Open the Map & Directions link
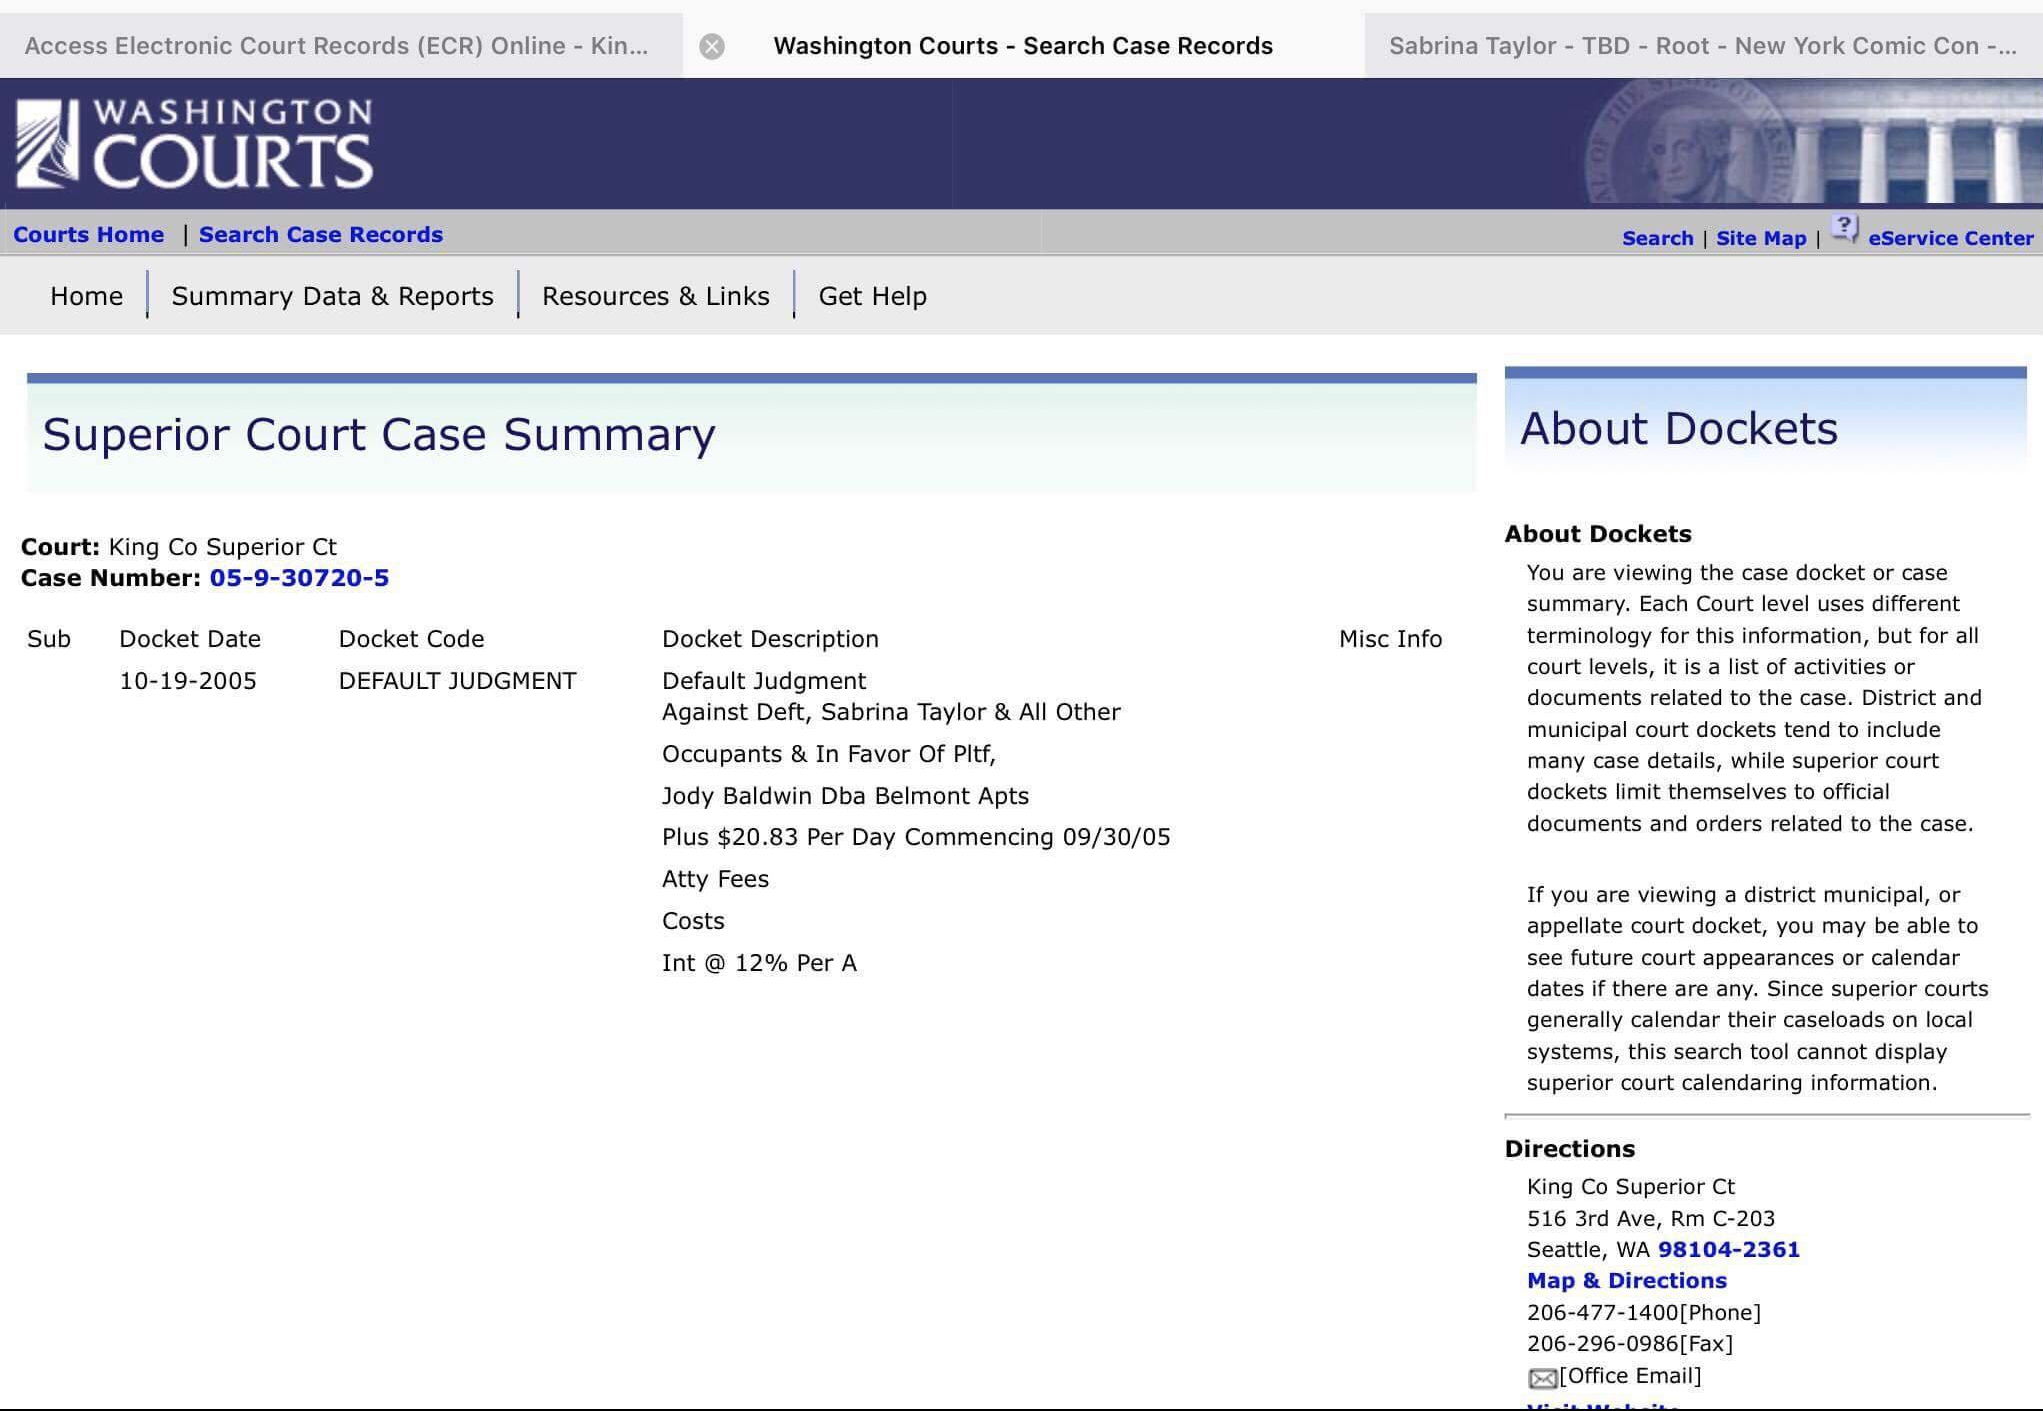This screenshot has width=2043, height=1411. click(x=1626, y=1280)
